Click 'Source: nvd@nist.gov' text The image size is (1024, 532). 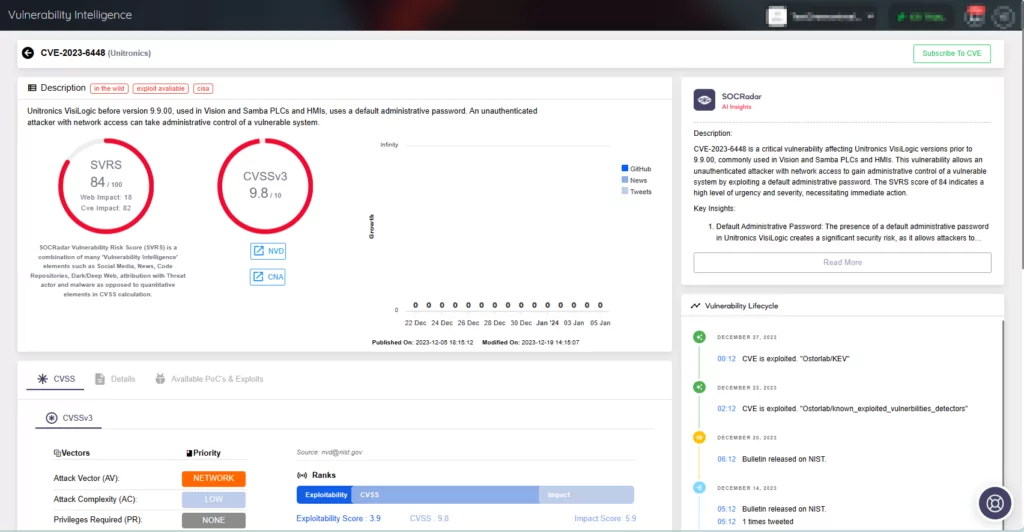(329, 452)
